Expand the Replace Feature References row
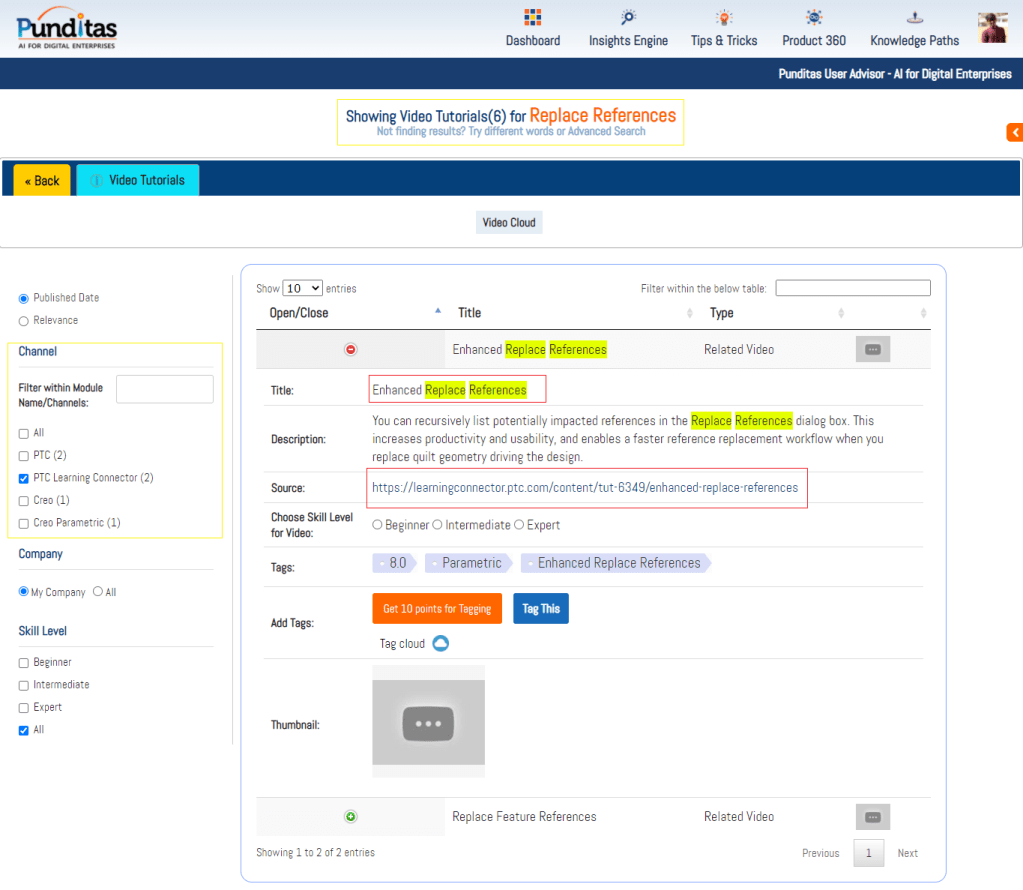 click(x=350, y=817)
